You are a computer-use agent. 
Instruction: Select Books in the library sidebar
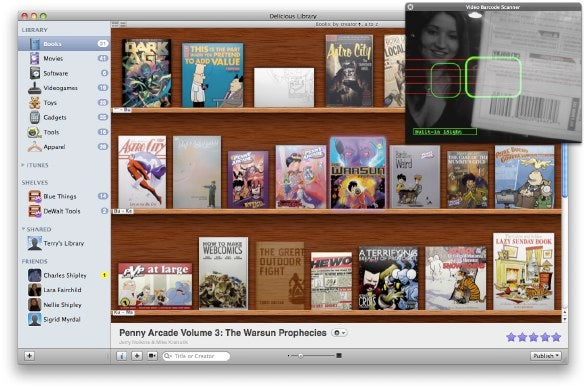pyautogui.click(x=64, y=44)
